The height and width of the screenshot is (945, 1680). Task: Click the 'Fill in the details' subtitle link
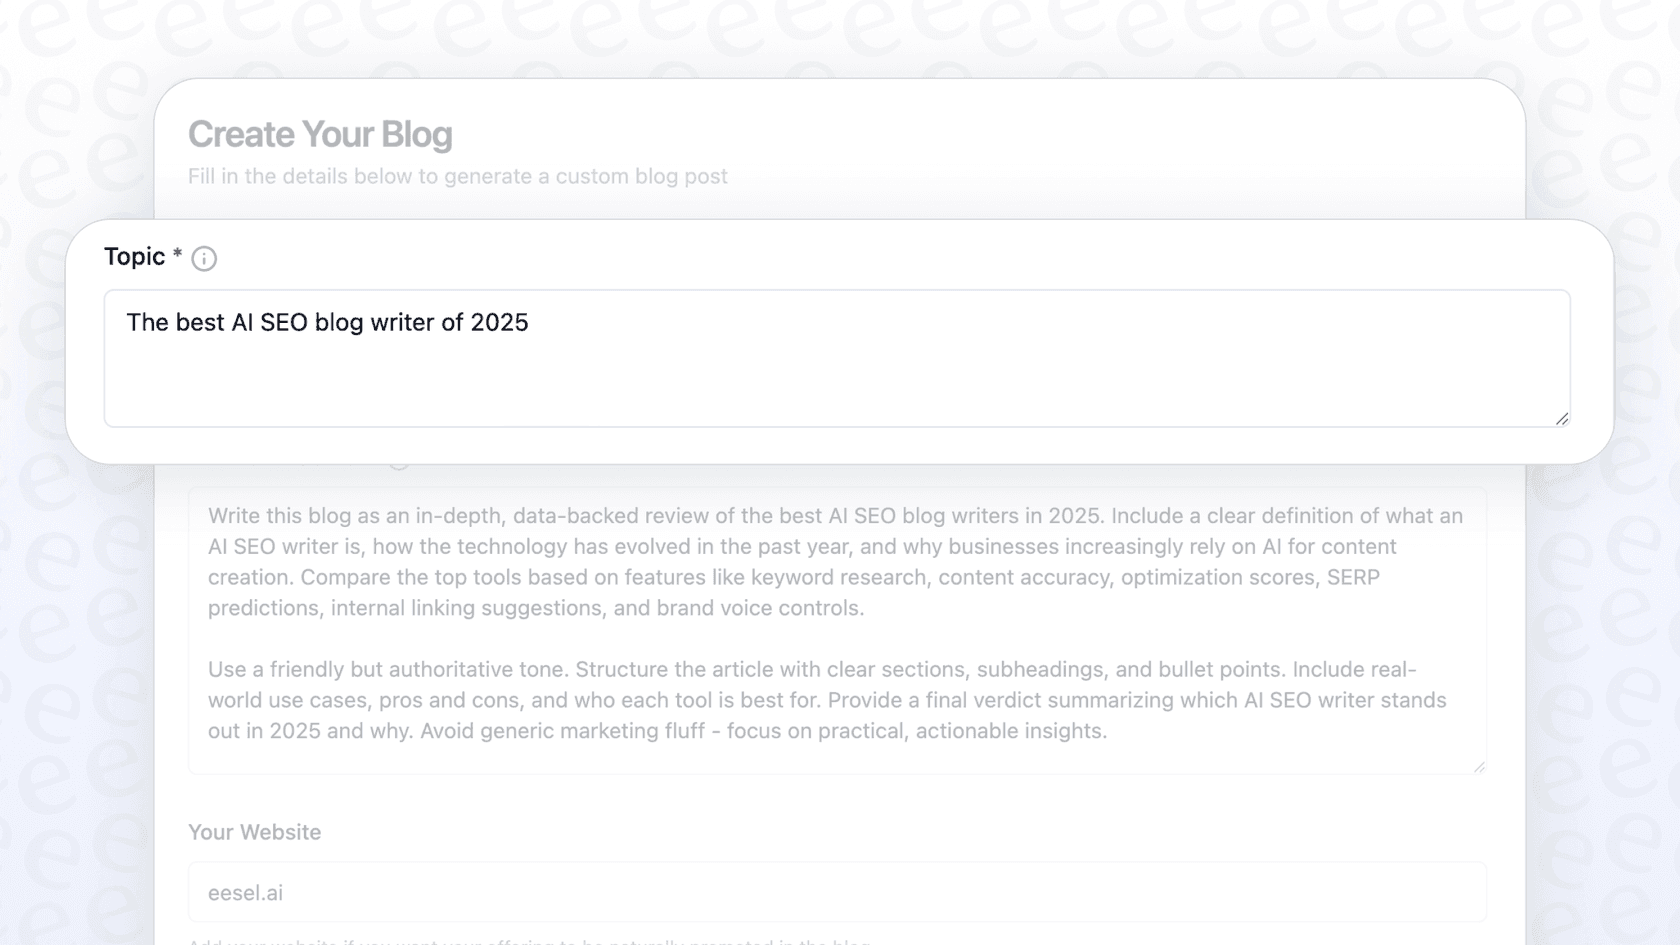pyautogui.click(x=458, y=176)
